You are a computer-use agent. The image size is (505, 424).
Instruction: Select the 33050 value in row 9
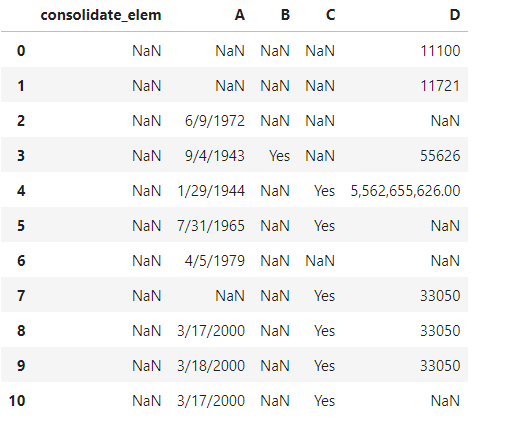pyautogui.click(x=440, y=366)
